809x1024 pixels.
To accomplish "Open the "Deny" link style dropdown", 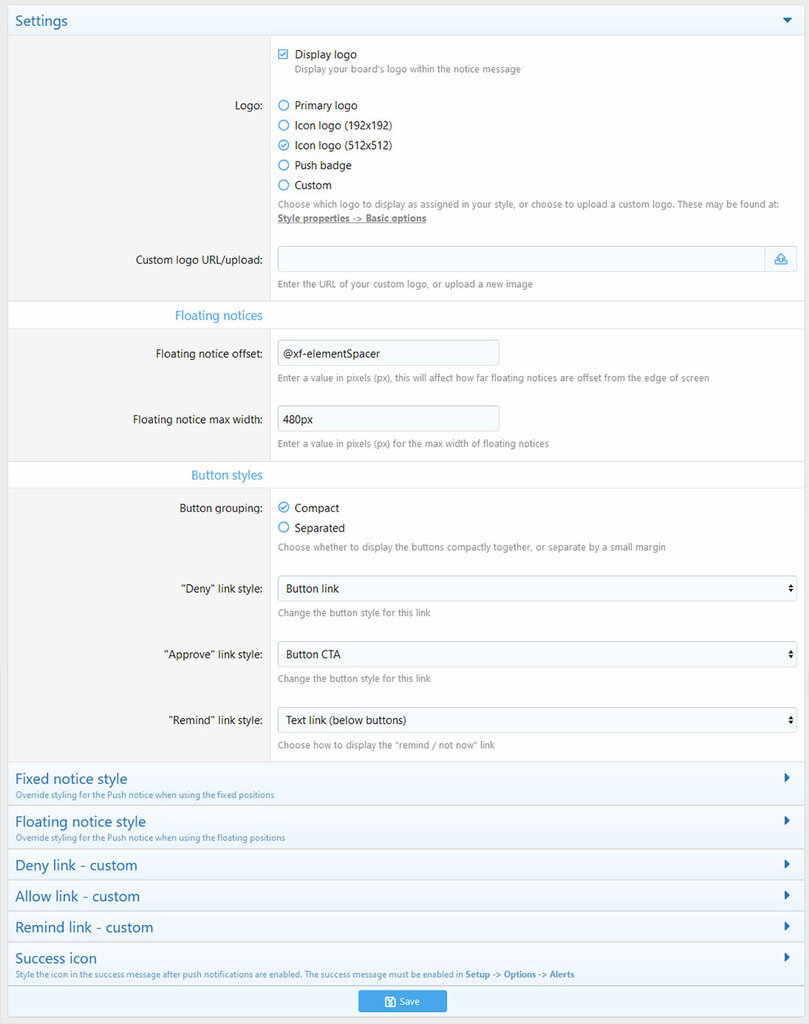I will point(537,588).
